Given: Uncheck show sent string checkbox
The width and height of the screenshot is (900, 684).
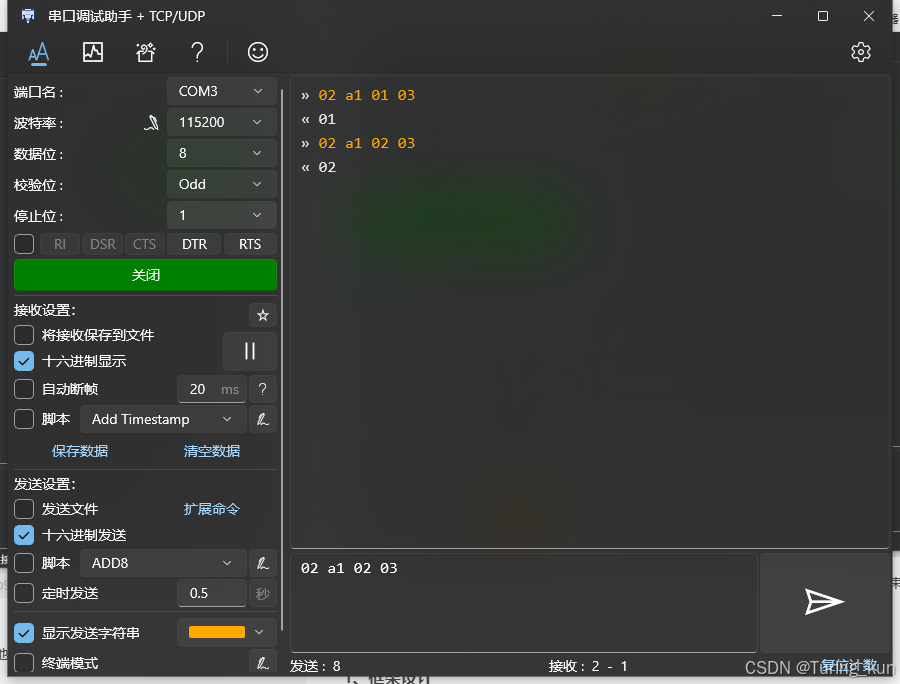Looking at the screenshot, I should click(x=24, y=633).
